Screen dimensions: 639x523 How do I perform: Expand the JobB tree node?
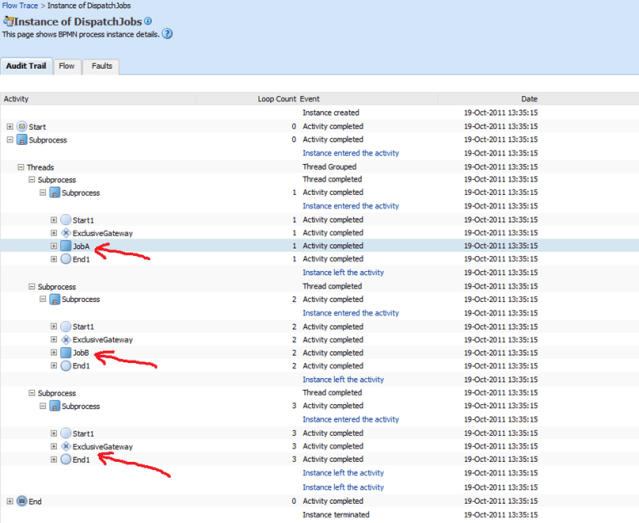(54, 353)
